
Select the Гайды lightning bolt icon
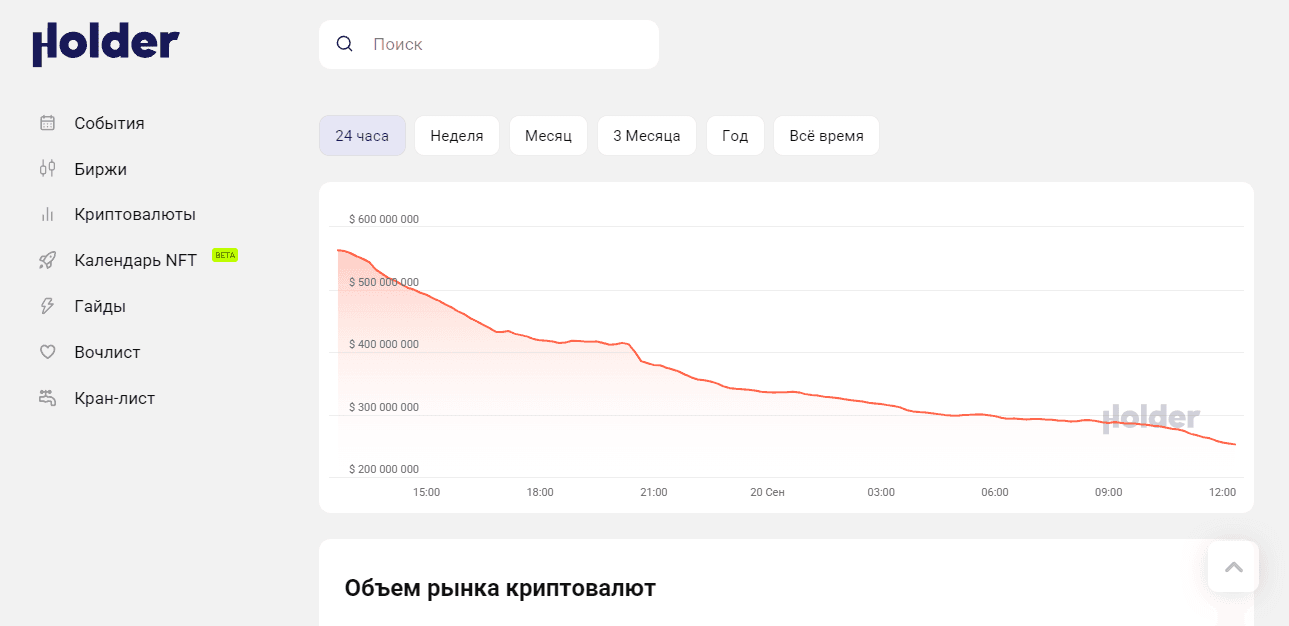point(47,306)
